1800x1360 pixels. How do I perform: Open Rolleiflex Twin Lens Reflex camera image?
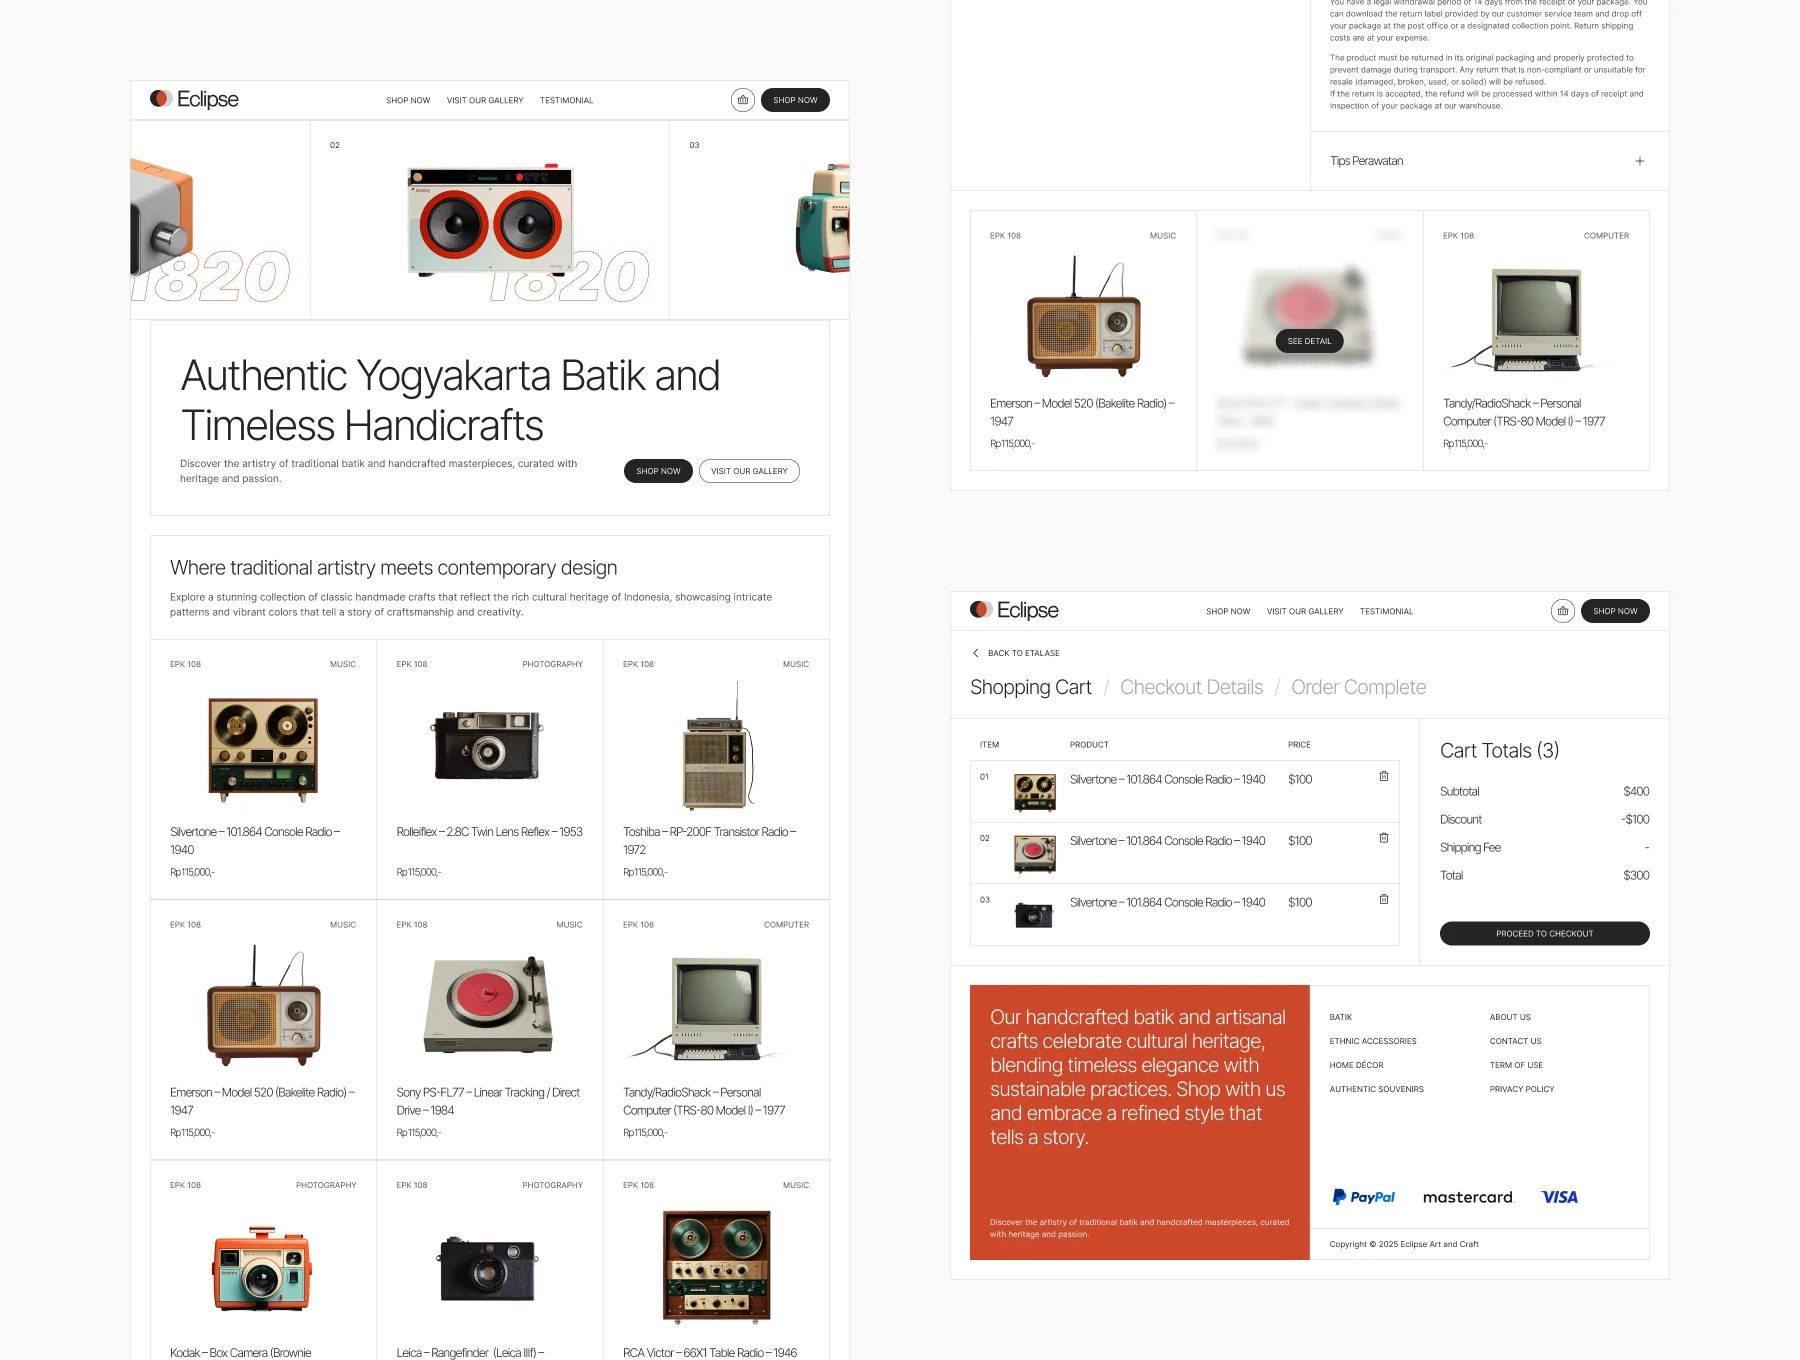coord(488,746)
